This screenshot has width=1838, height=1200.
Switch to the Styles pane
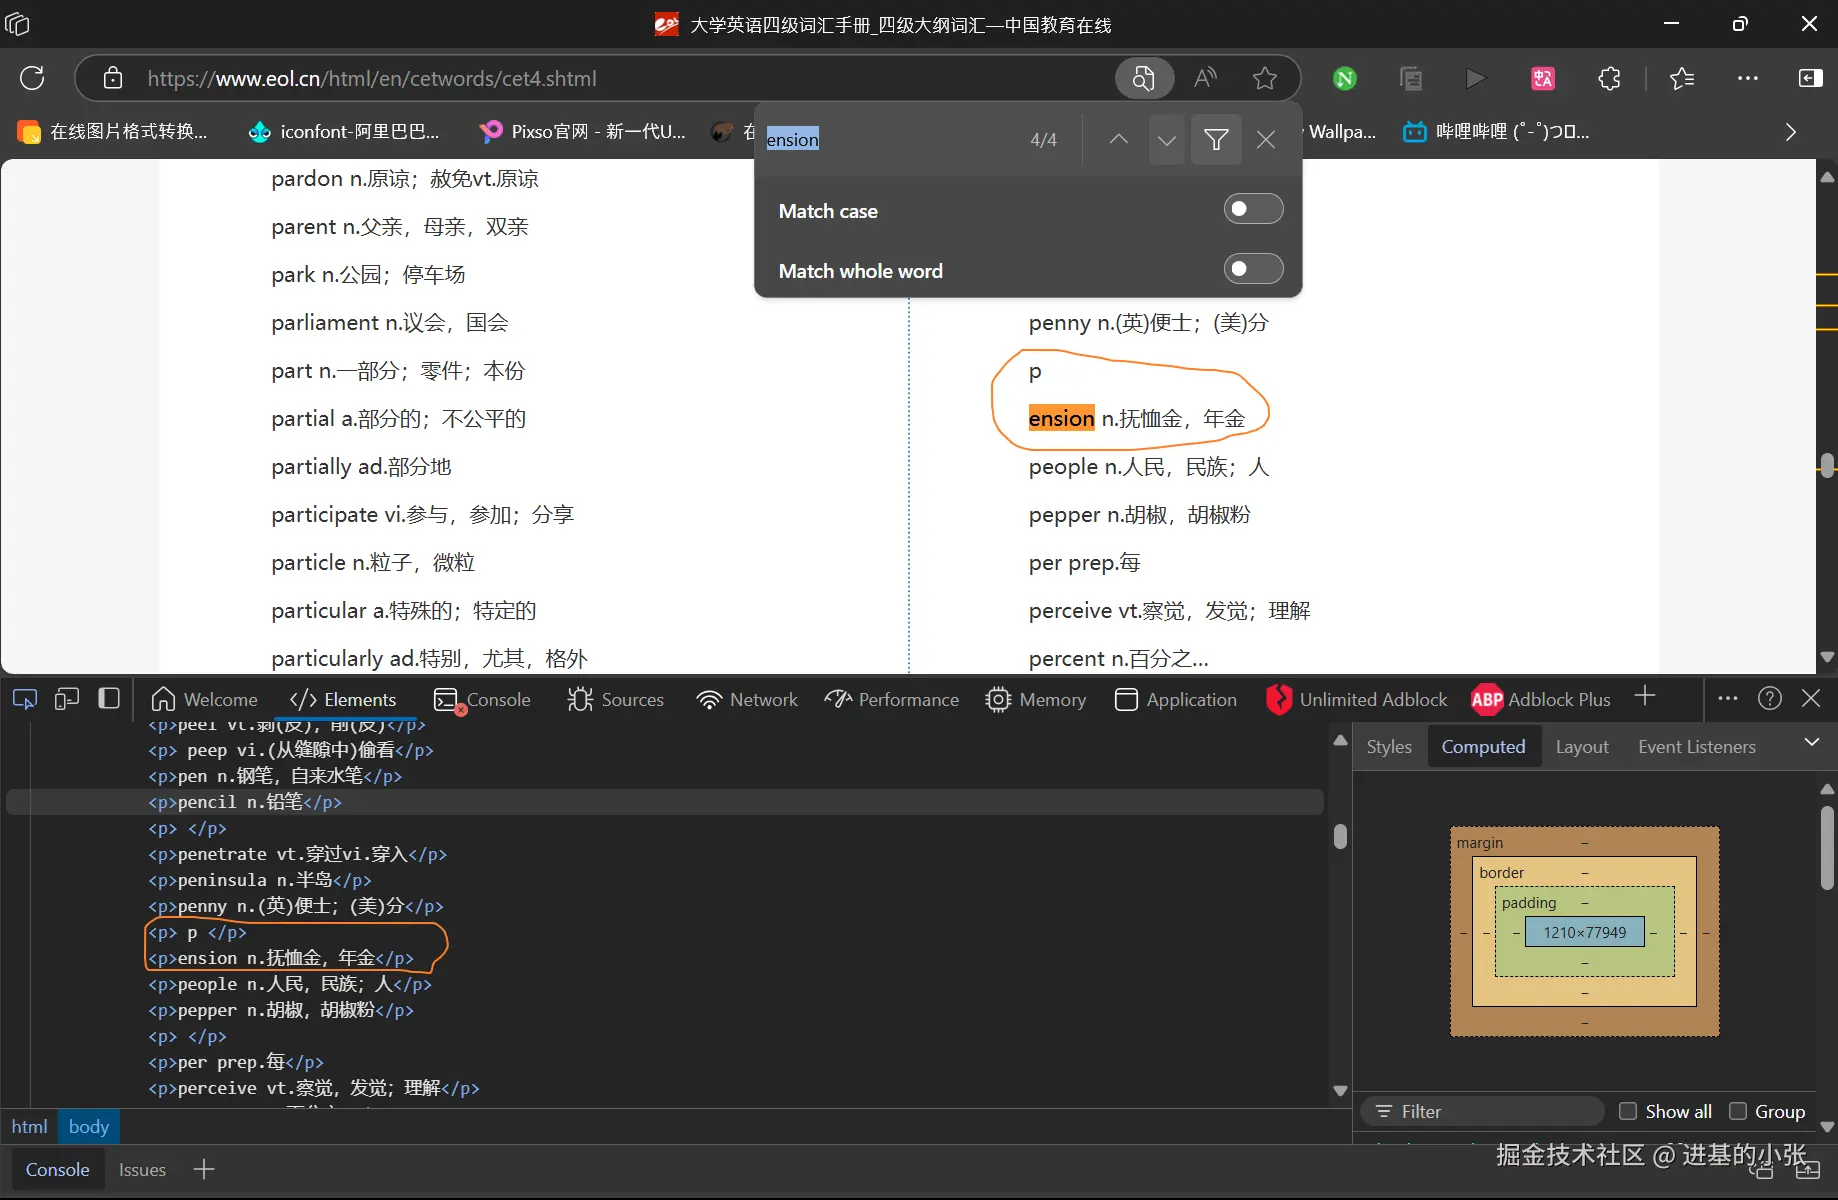point(1389,747)
